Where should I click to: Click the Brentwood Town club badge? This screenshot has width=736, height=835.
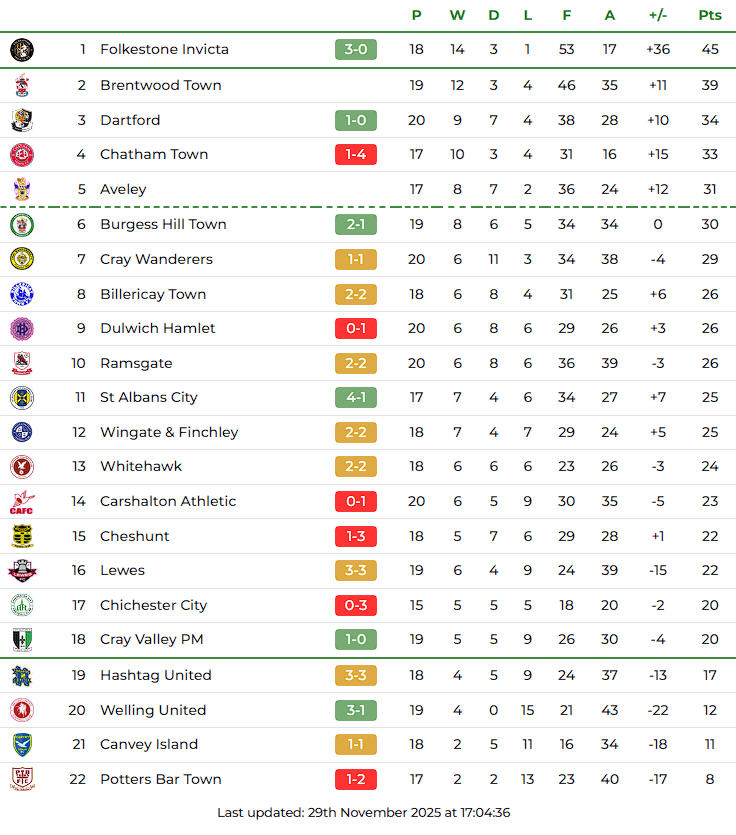click(22, 85)
